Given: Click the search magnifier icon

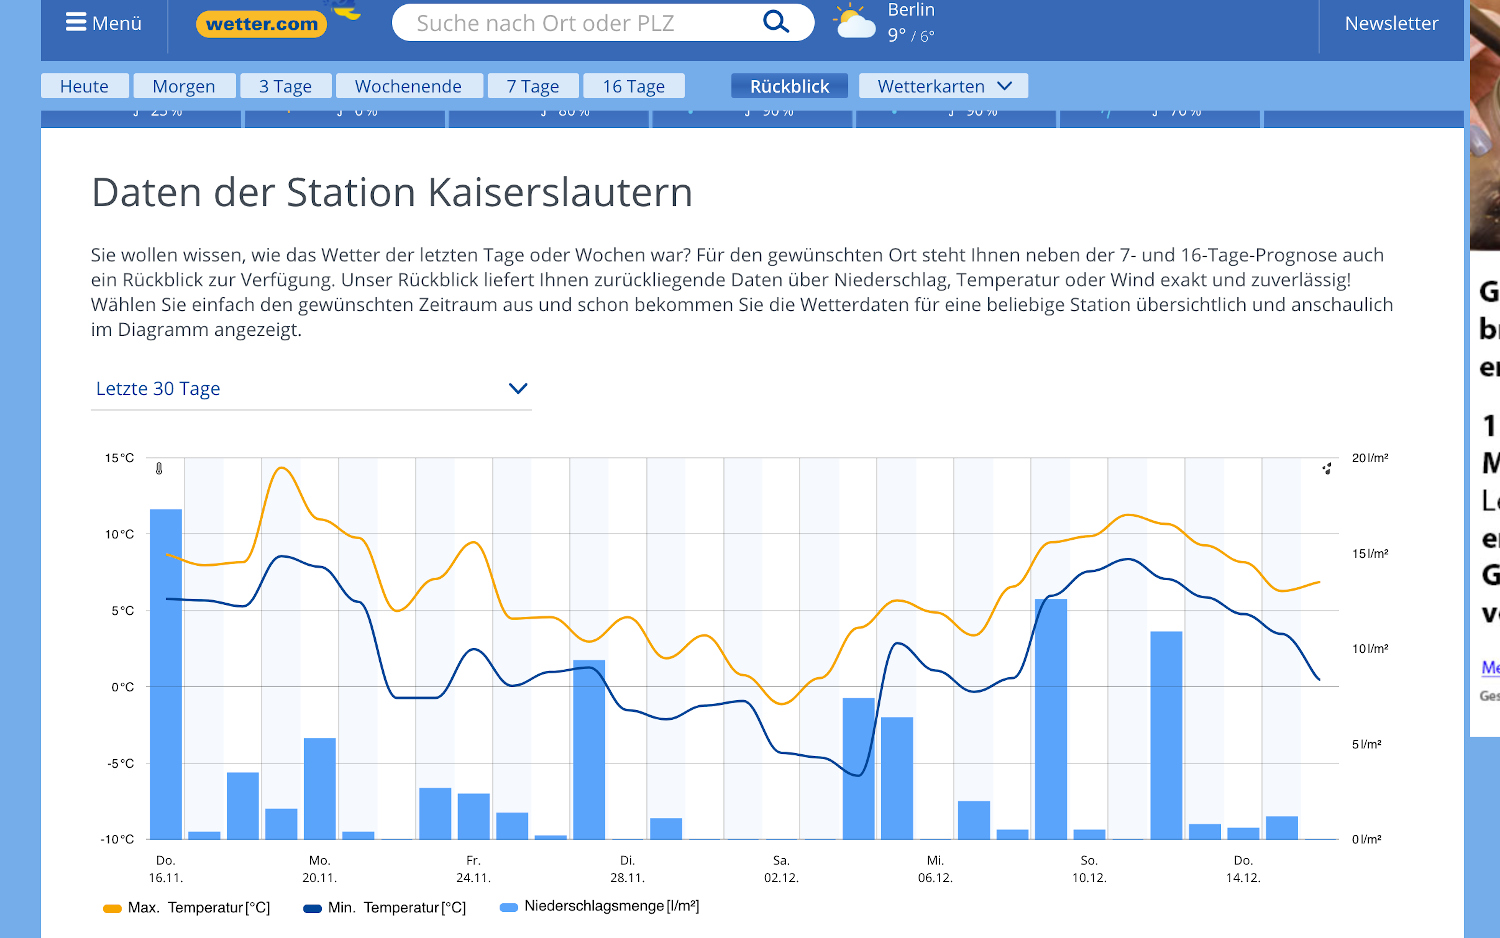Looking at the screenshot, I should click(x=776, y=22).
